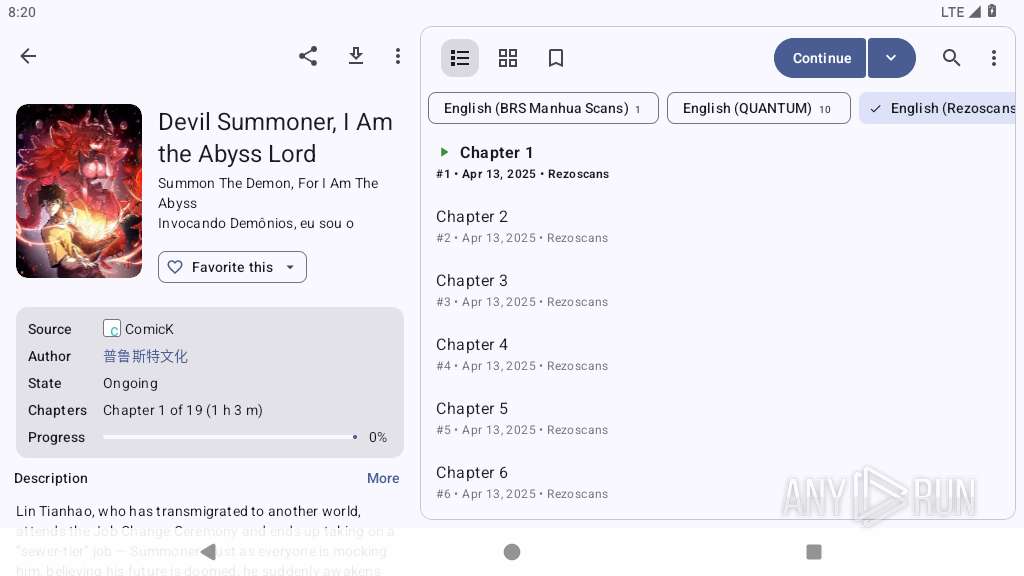Open Chapter 4 from the list
The height and width of the screenshot is (576, 1024).
click(x=718, y=354)
